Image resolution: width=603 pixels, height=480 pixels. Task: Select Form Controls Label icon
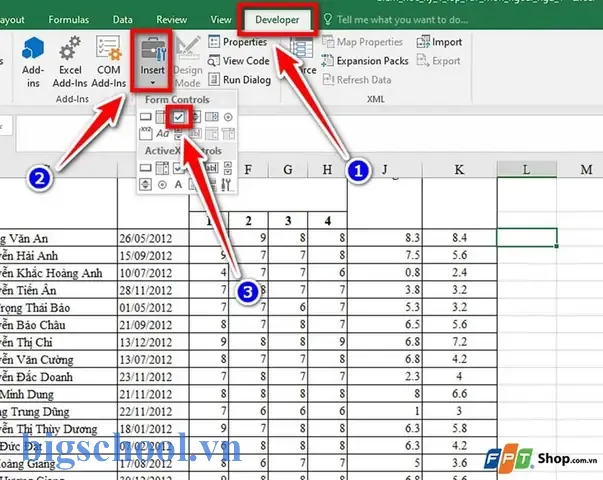[163, 133]
